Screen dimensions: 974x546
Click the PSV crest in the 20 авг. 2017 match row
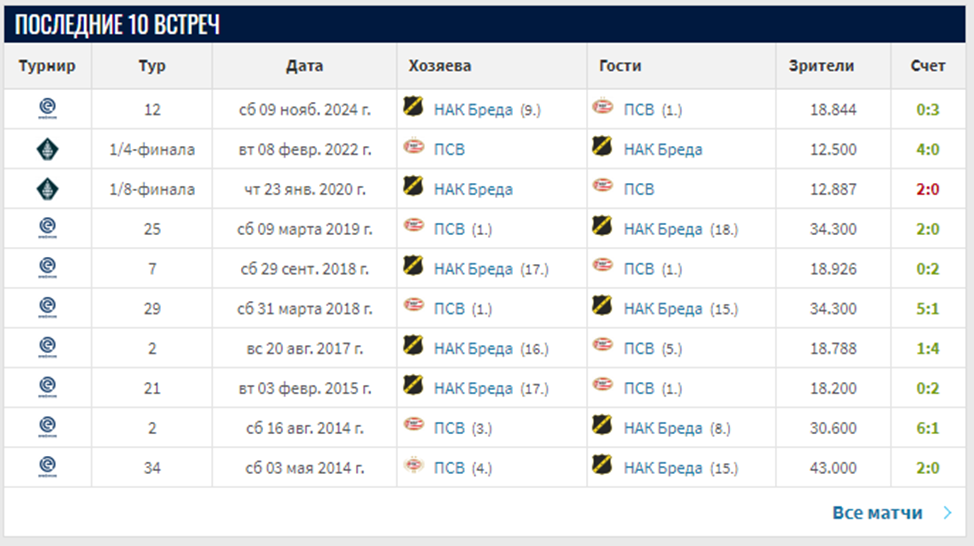(602, 347)
